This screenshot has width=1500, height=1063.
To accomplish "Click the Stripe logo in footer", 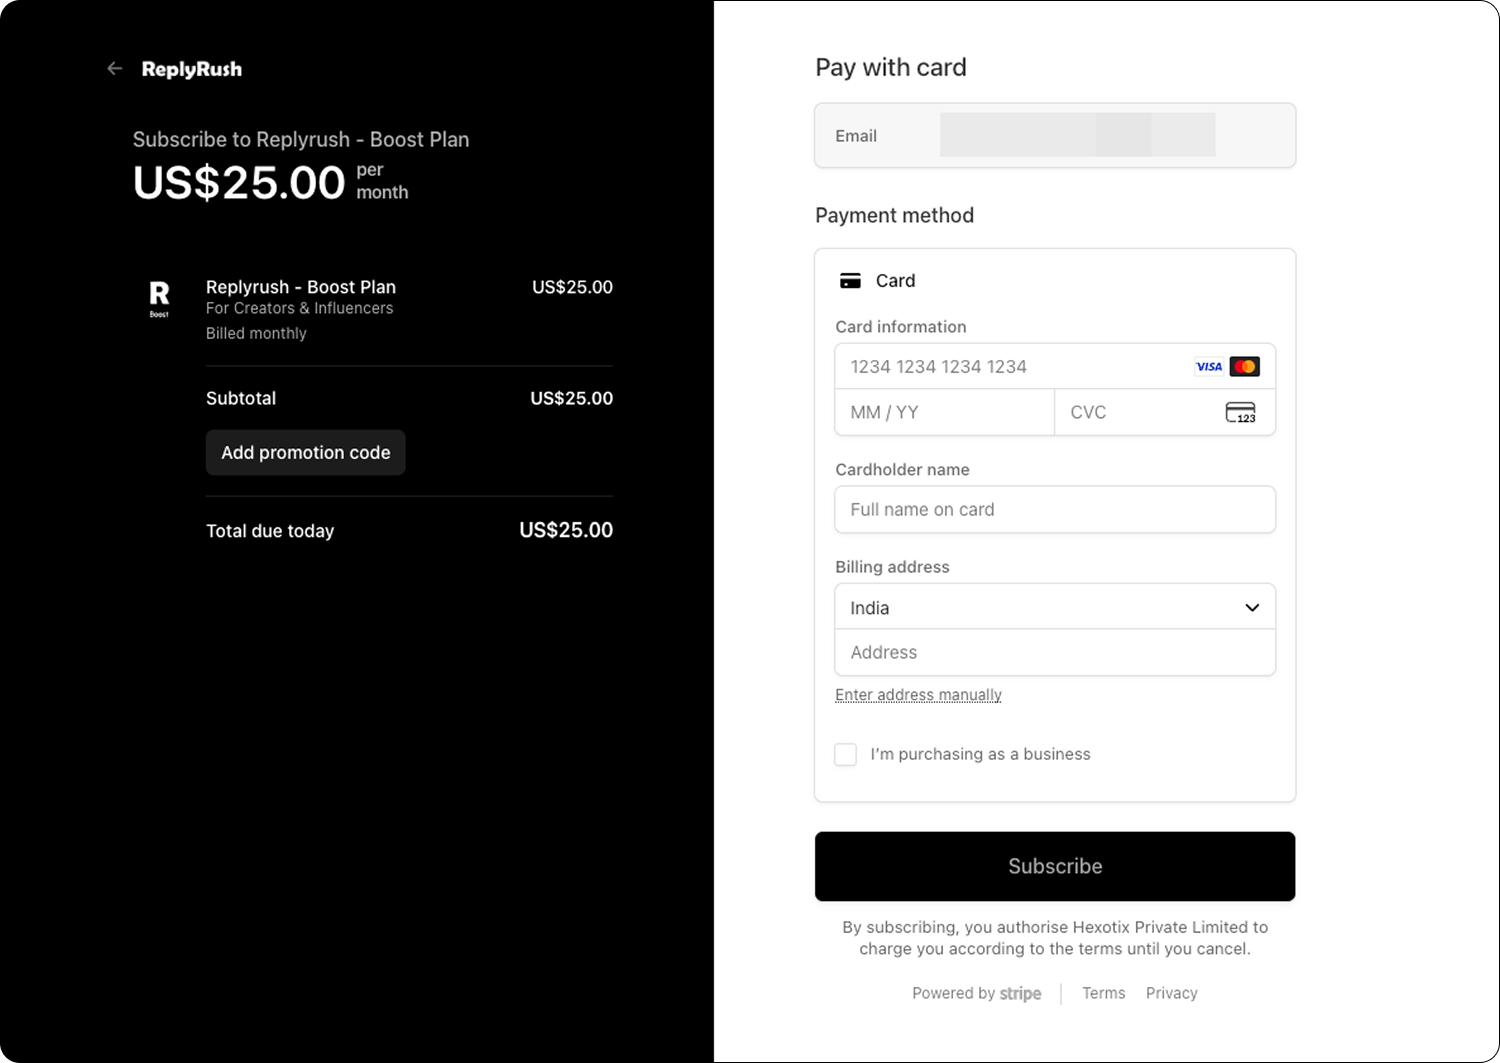I will click(1020, 993).
